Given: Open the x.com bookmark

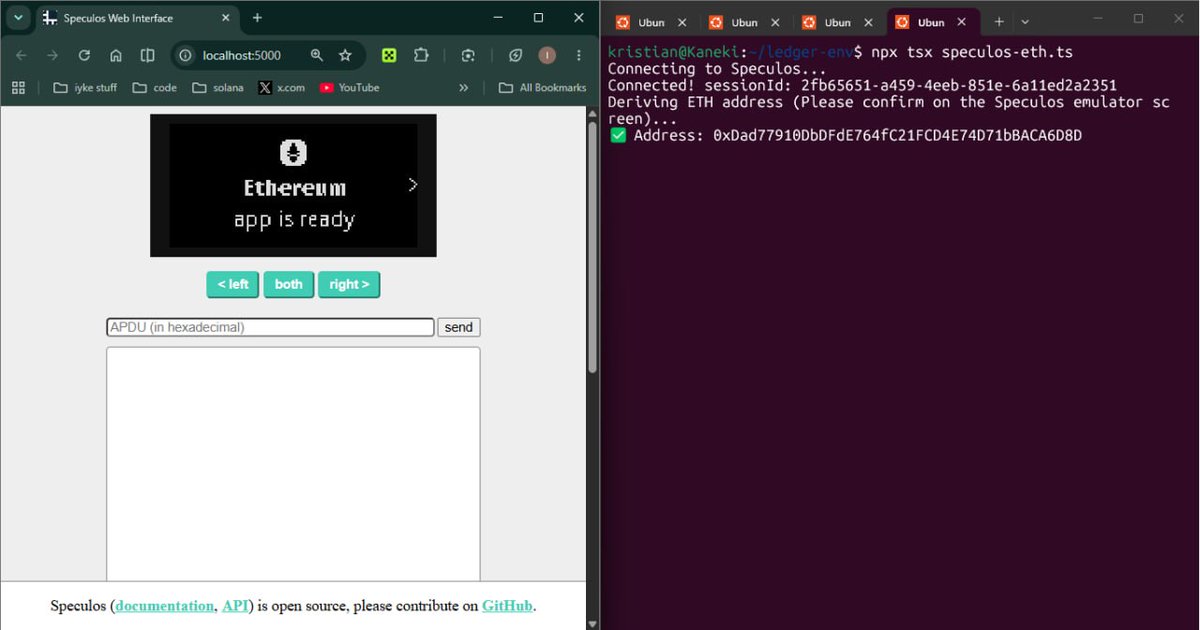Looking at the screenshot, I should point(282,88).
